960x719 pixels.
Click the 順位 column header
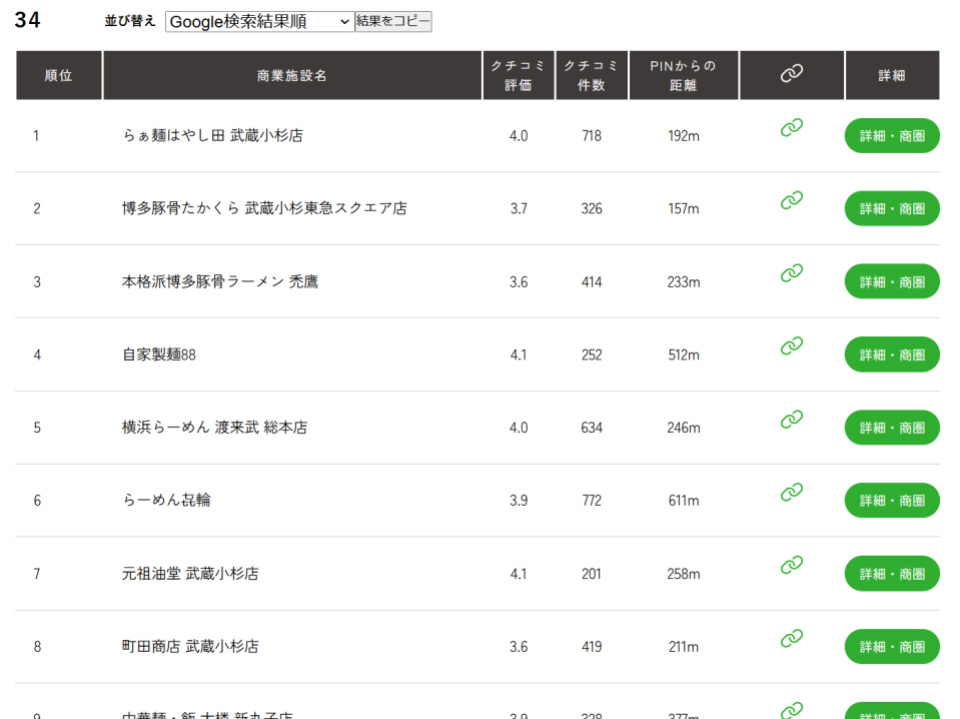[59, 75]
